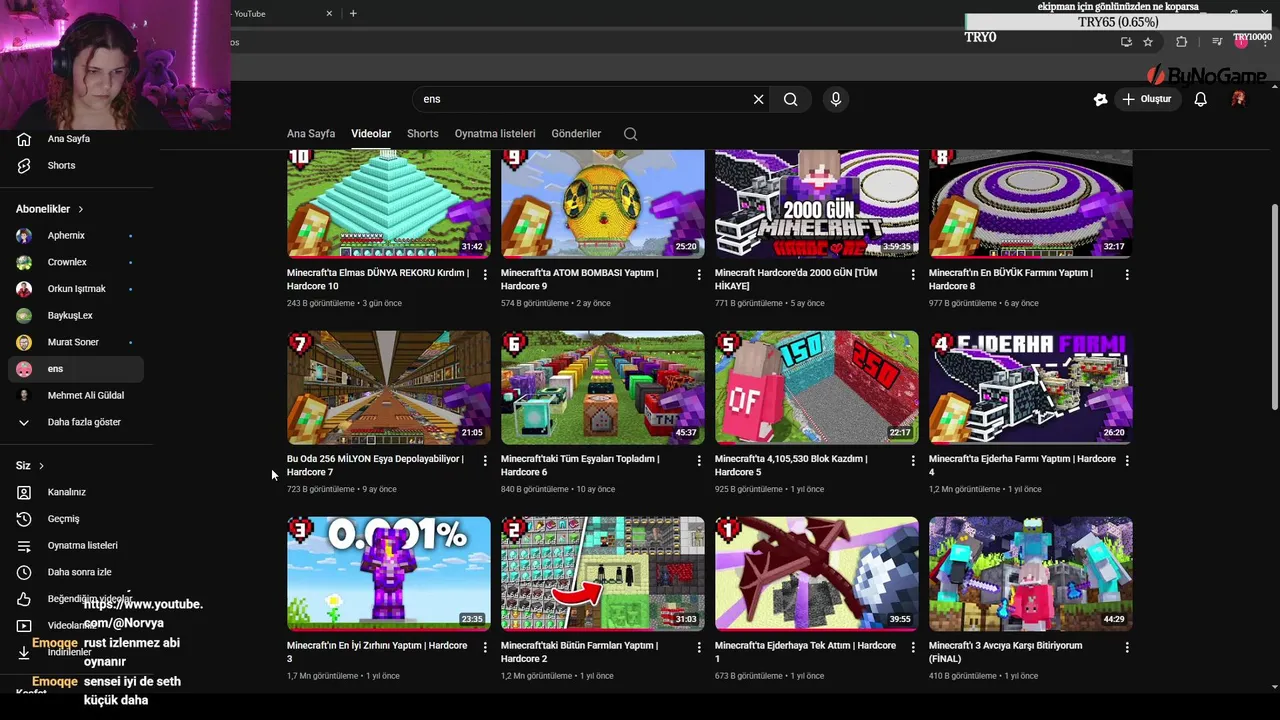Expand the Abonelikler section chevron
Image resolution: width=1280 pixels, height=720 pixels.
point(80,209)
